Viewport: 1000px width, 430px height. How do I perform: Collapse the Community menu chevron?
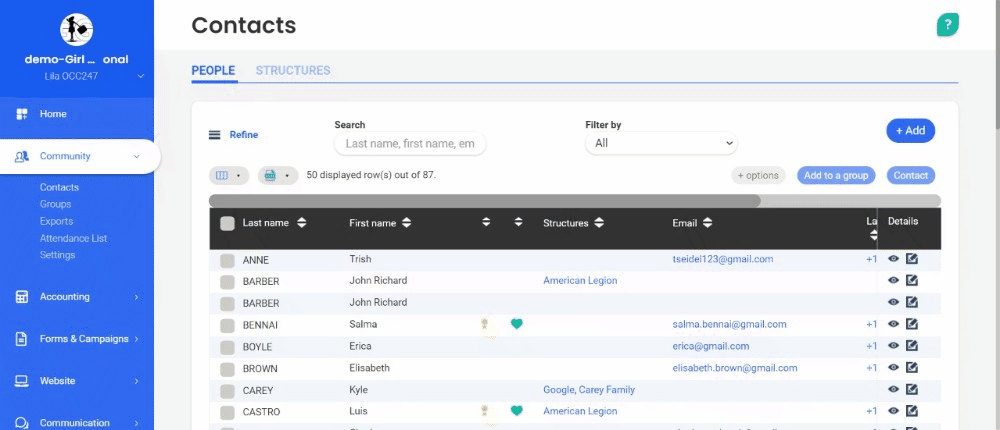(x=136, y=156)
